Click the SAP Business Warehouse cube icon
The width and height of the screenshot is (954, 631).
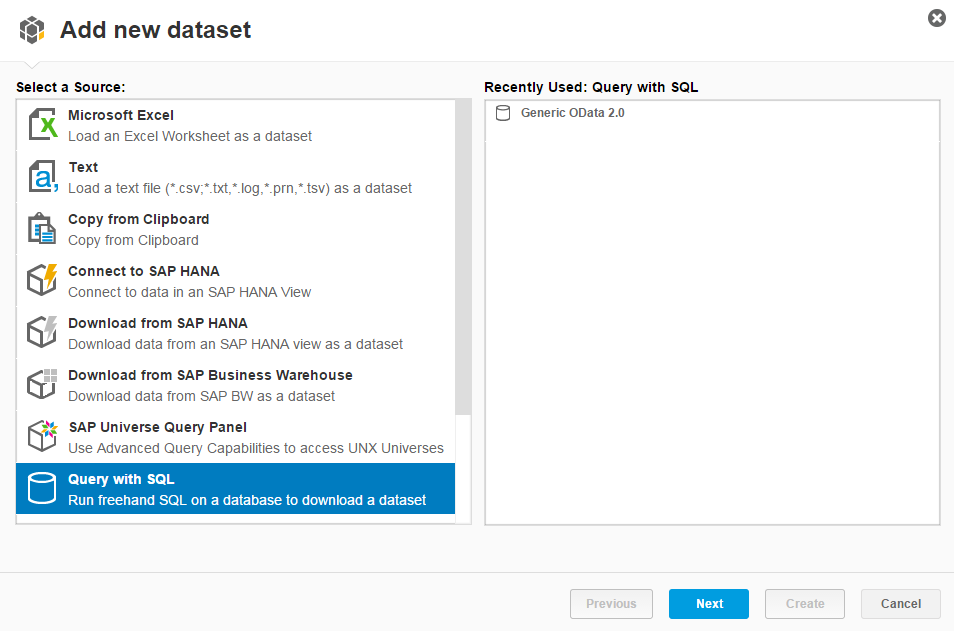click(x=43, y=384)
